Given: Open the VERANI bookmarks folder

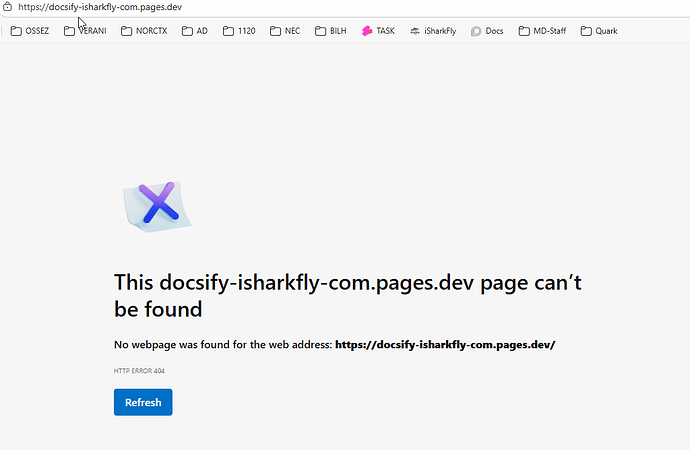Looking at the screenshot, I should coord(85,31).
